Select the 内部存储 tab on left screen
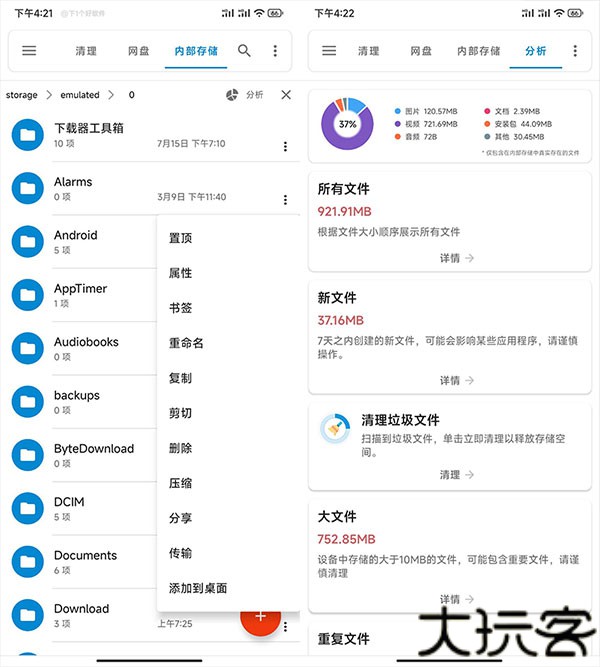 click(196, 51)
